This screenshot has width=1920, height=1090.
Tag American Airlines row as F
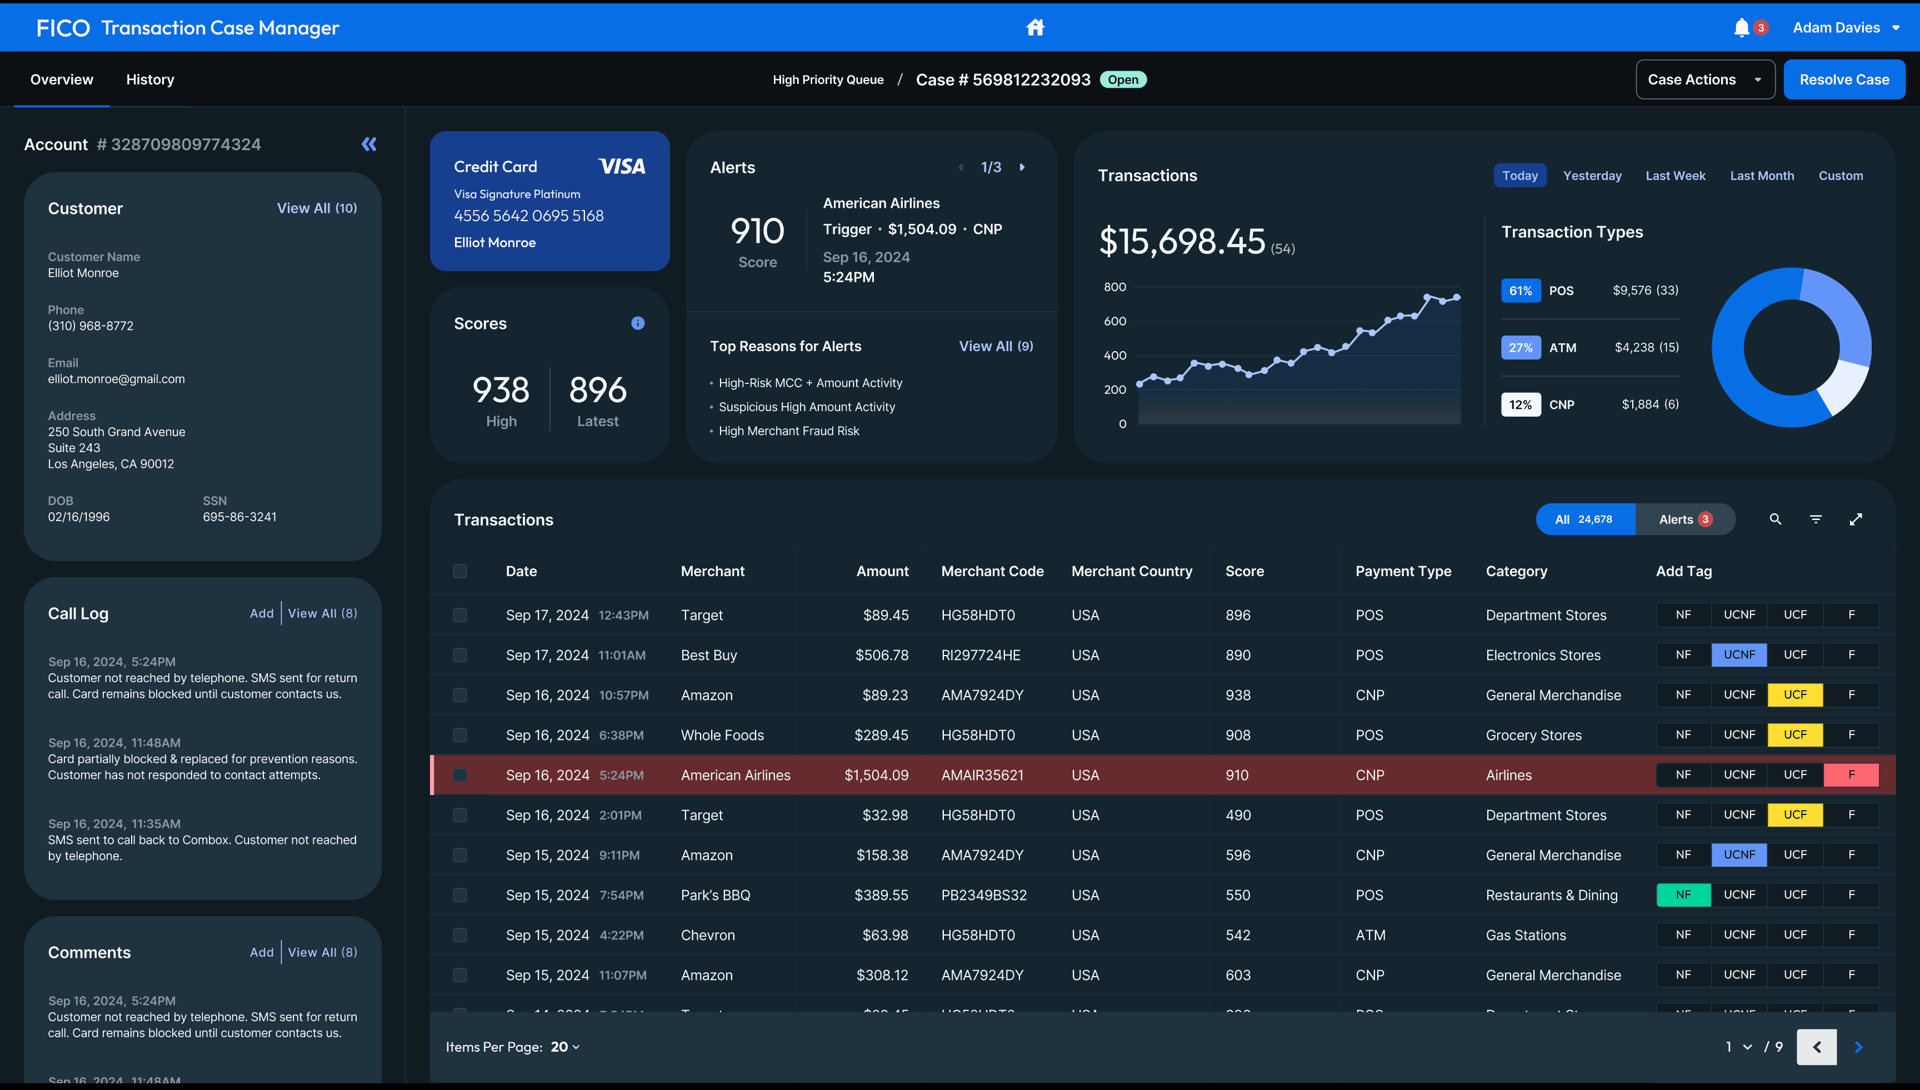(x=1851, y=775)
